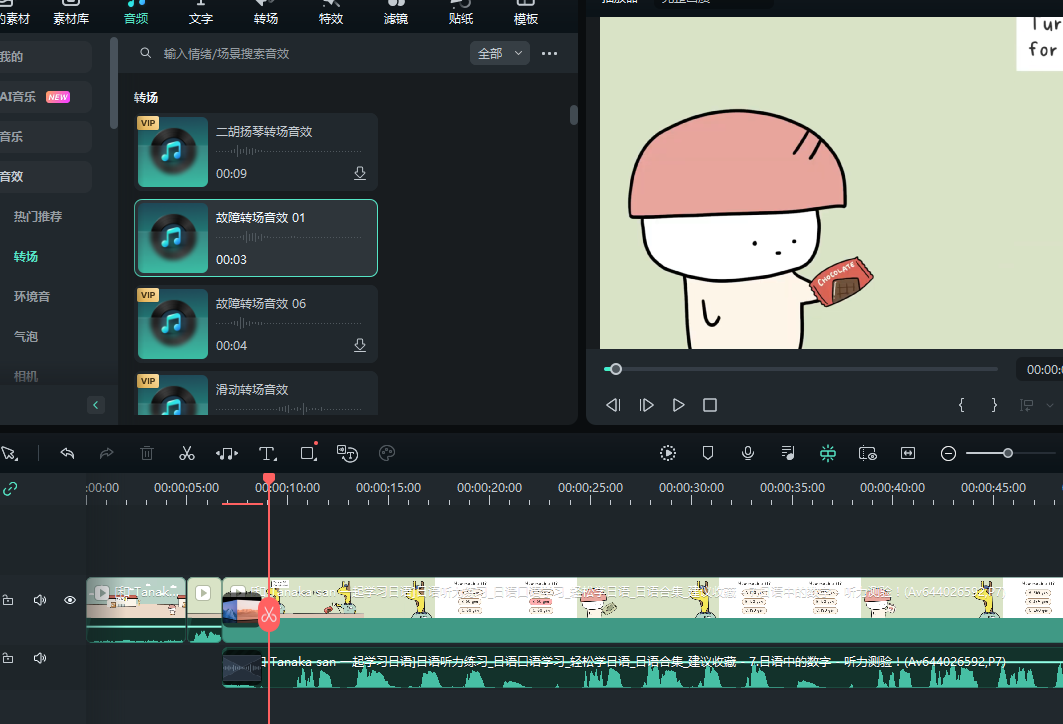Viewport: 1063px width, 724px height.
Task: Hide the video track with eye icon
Action: (x=70, y=600)
